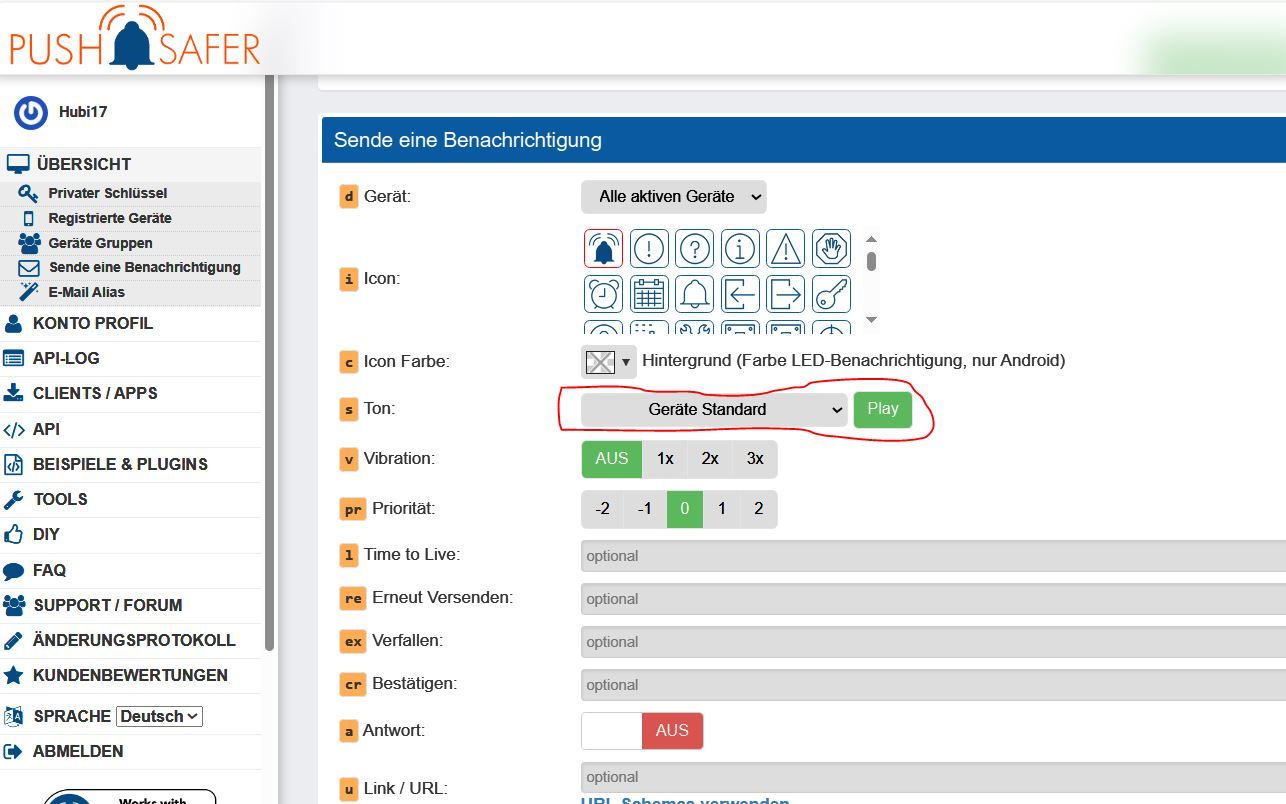
Task: Open BEISPIELE & PLUGINS
Action: [x=120, y=464]
